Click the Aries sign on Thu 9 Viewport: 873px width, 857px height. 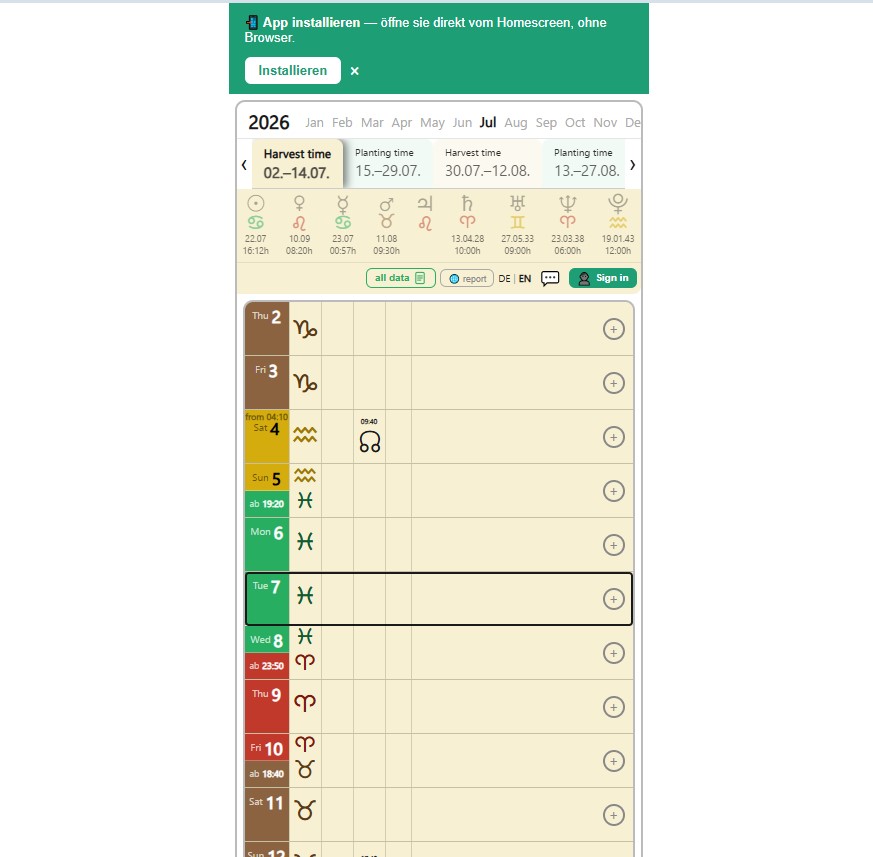(305, 703)
